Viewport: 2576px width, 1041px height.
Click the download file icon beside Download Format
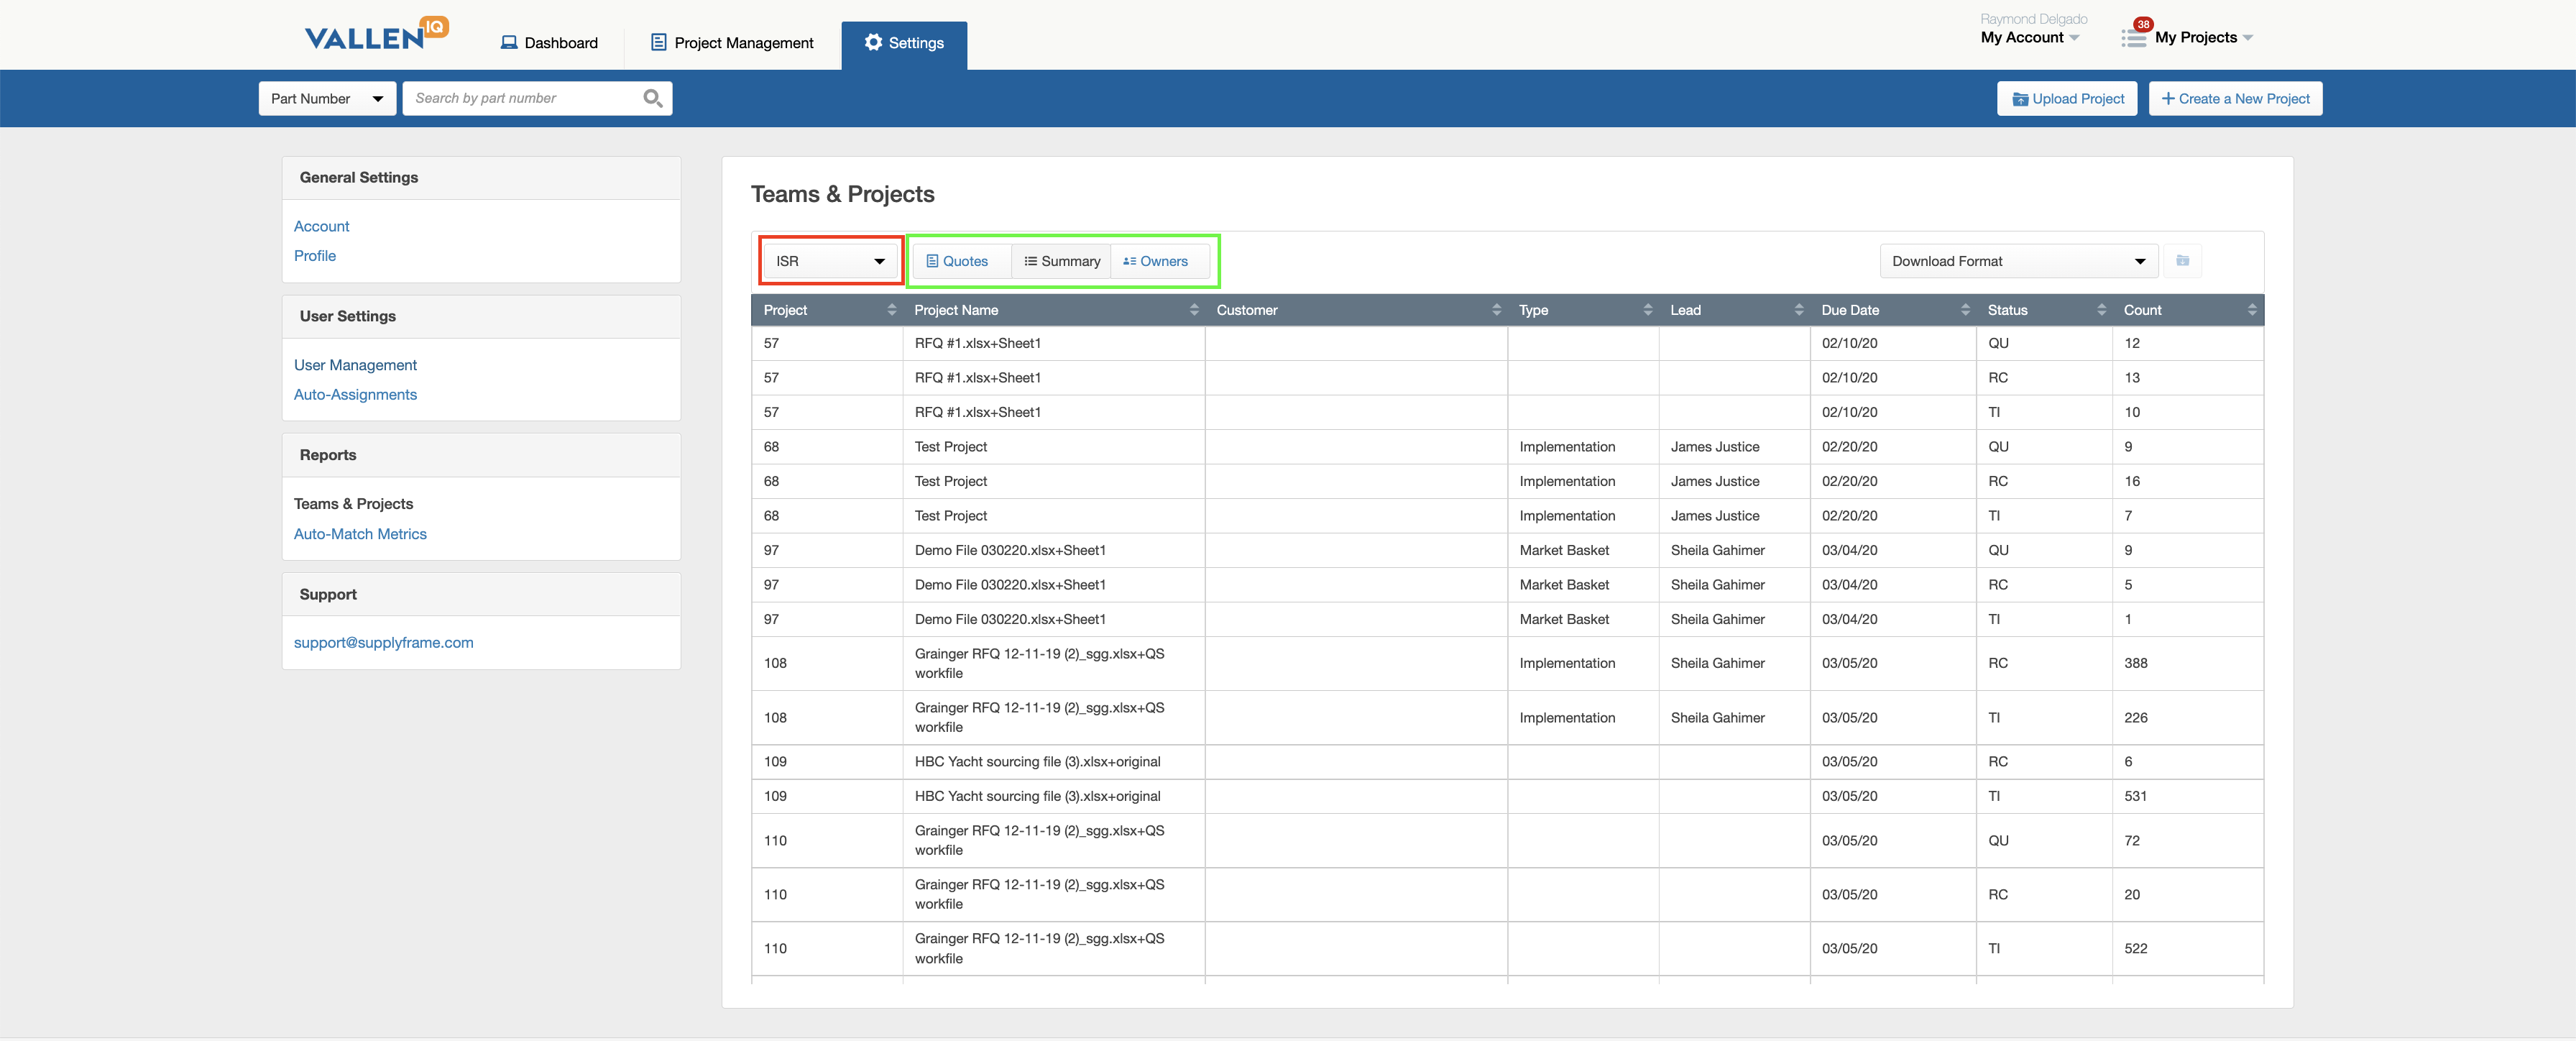coord(2182,261)
